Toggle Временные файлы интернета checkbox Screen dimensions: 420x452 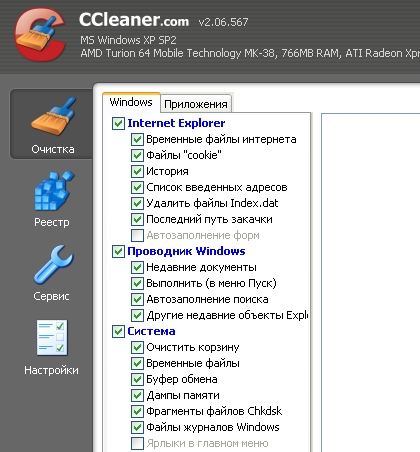pos(137,139)
